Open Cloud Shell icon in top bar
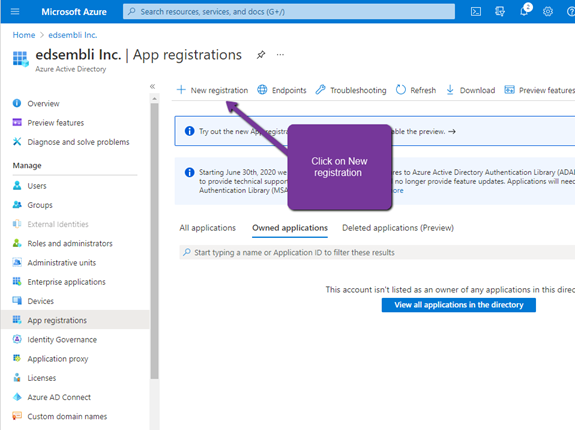This screenshot has height=430, width=575. click(x=476, y=12)
